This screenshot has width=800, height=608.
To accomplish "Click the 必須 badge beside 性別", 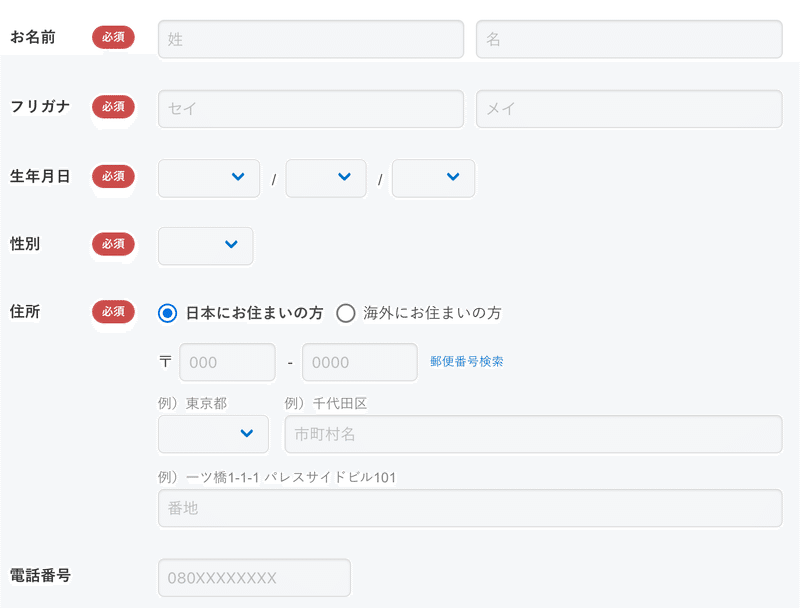I will coord(113,244).
